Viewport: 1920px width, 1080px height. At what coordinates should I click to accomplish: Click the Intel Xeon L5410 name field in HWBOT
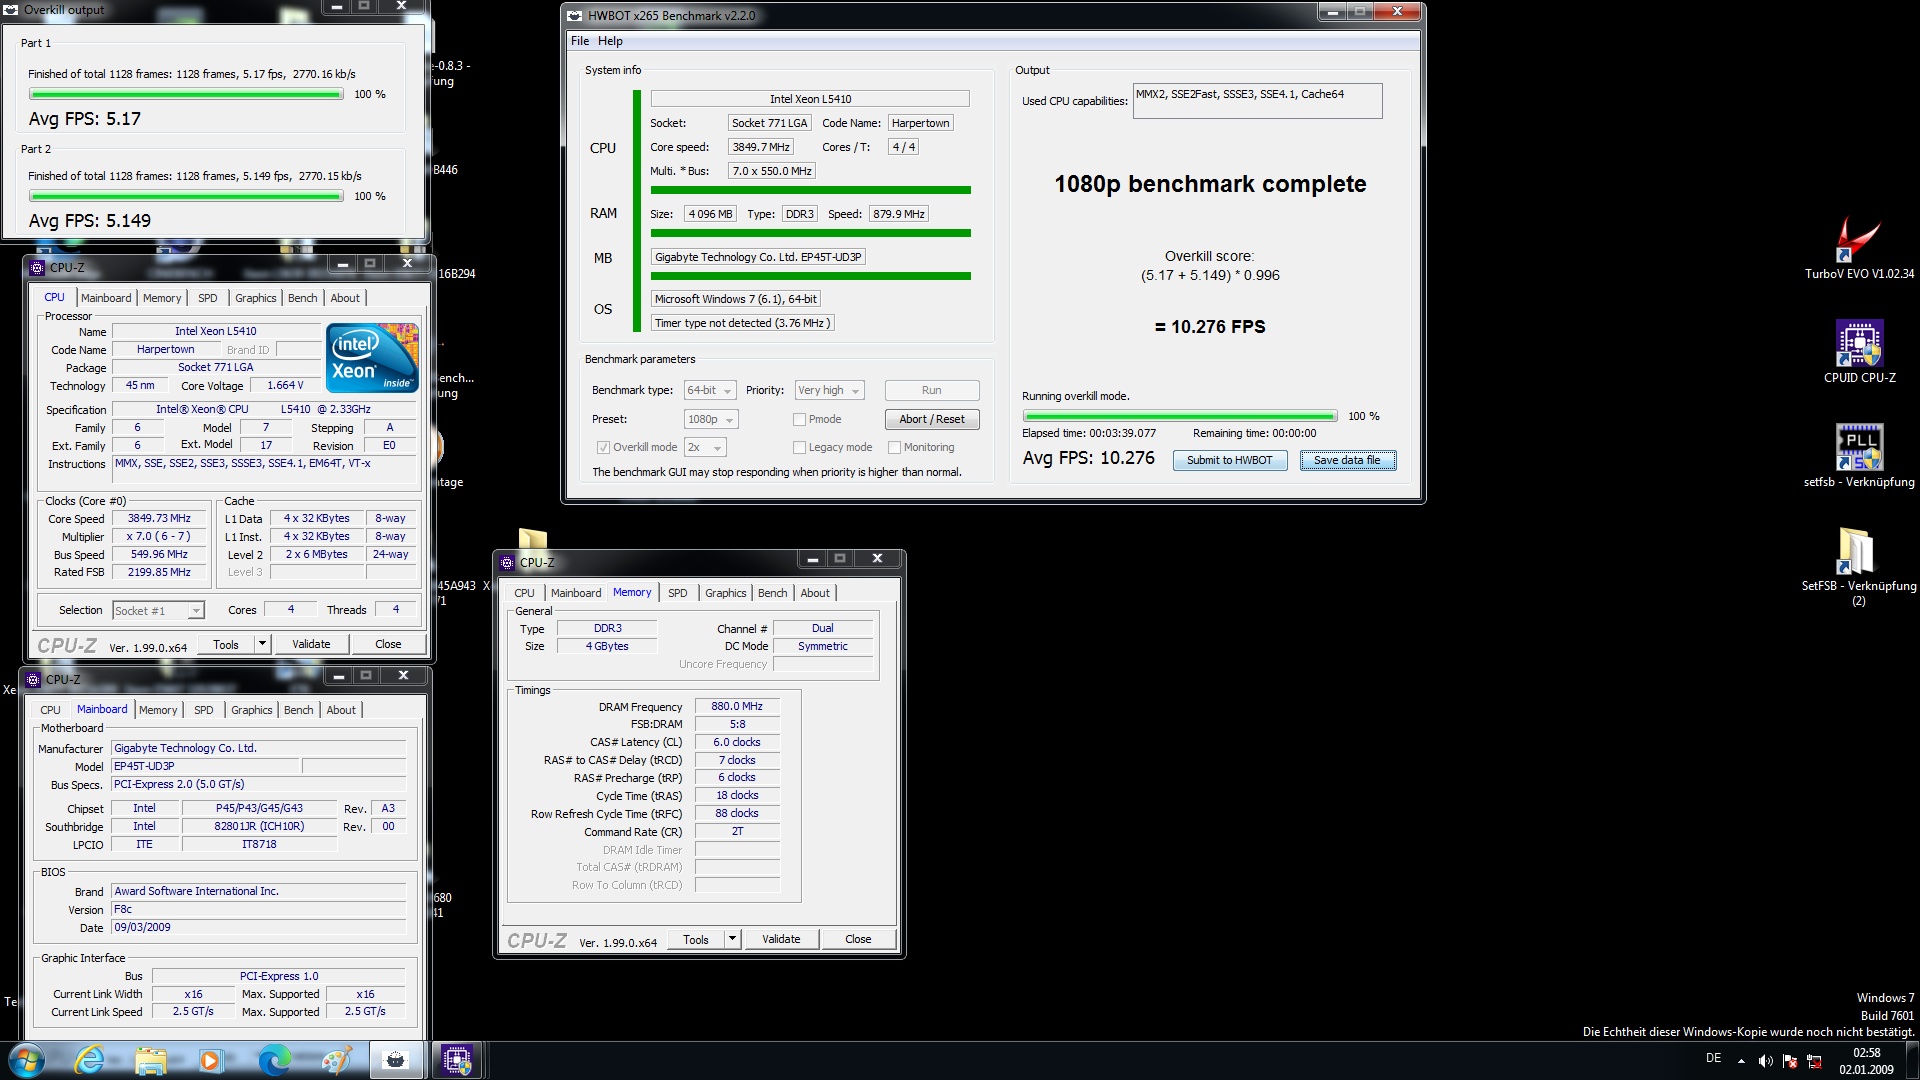pyautogui.click(x=810, y=99)
